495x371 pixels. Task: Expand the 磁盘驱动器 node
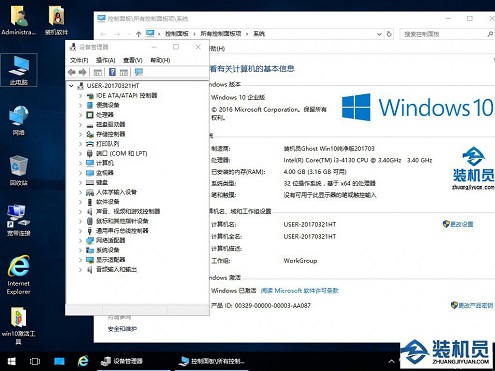[80, 125]
